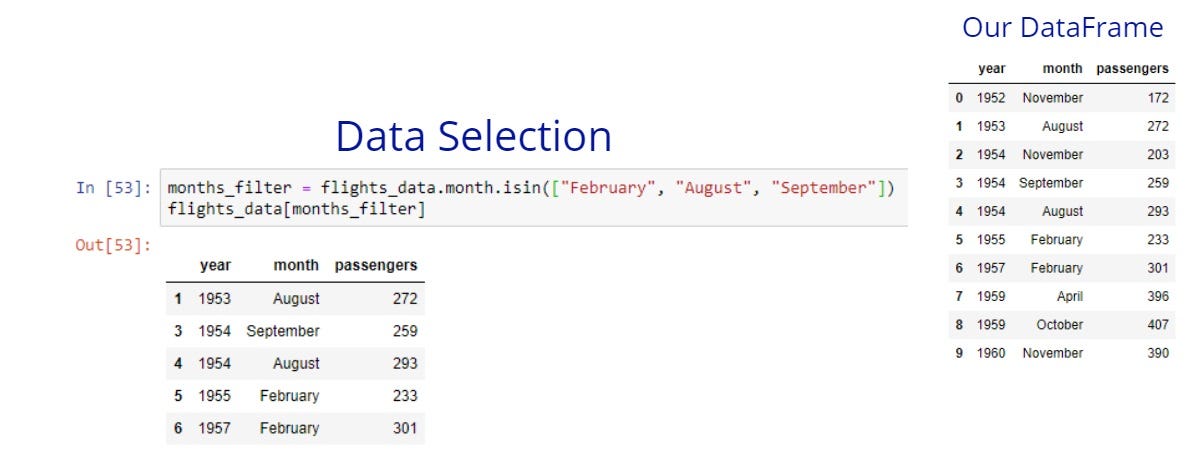Select the output row with September 259

point(295,331)
